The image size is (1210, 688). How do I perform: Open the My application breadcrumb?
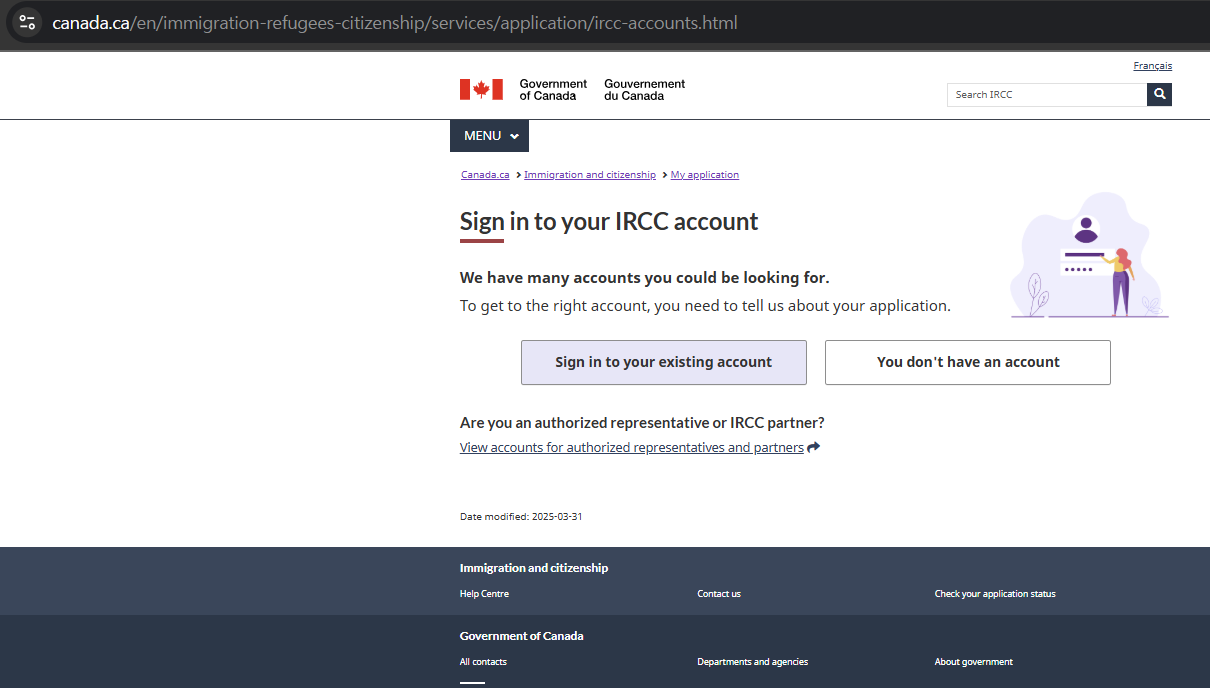705,175
